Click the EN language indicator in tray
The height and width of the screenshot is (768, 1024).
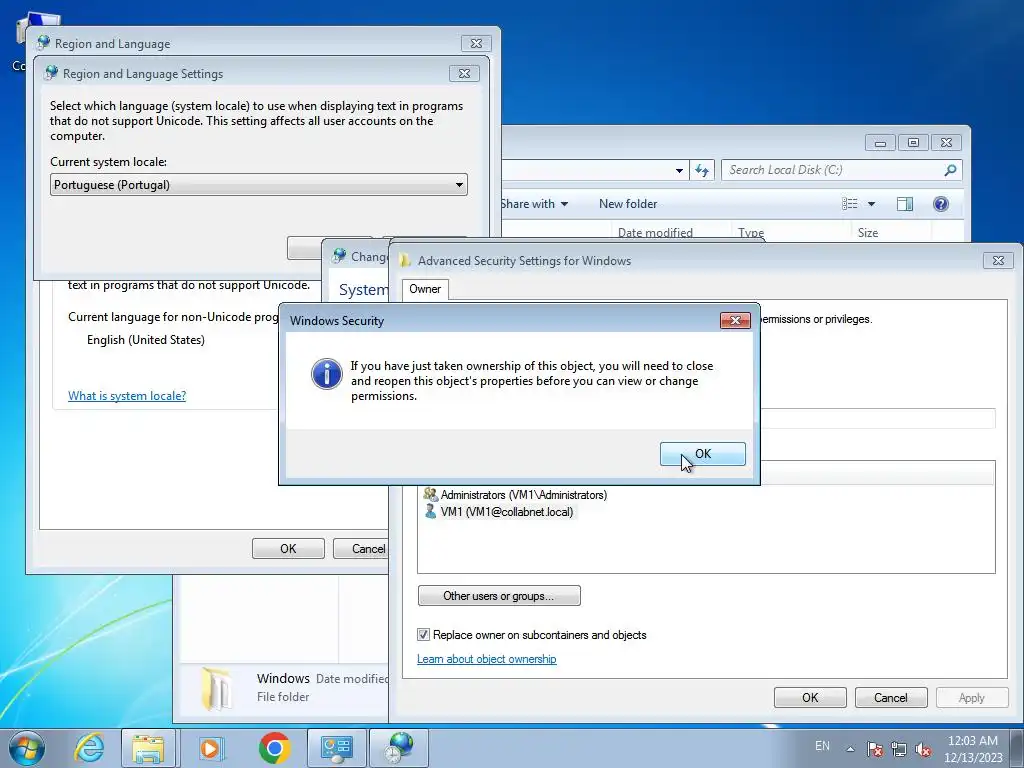(822, 746)
